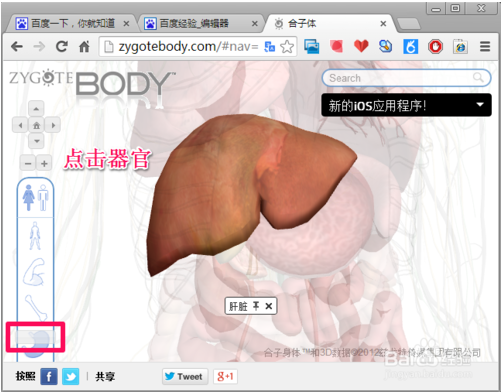
Task: Click the magnifier globe extension icon
Action: [x=385, y=46]
